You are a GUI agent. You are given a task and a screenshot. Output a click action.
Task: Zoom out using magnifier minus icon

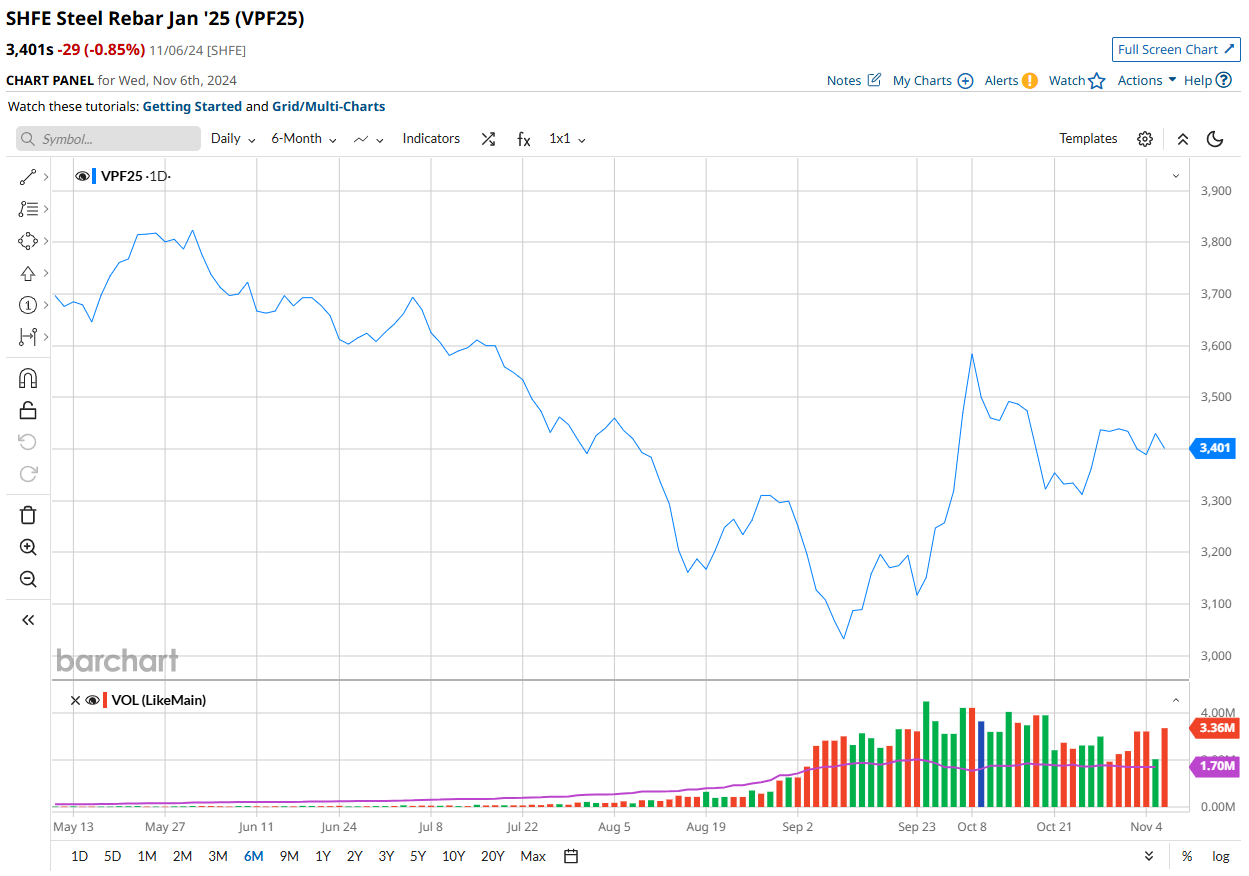[x=28, y=579]
